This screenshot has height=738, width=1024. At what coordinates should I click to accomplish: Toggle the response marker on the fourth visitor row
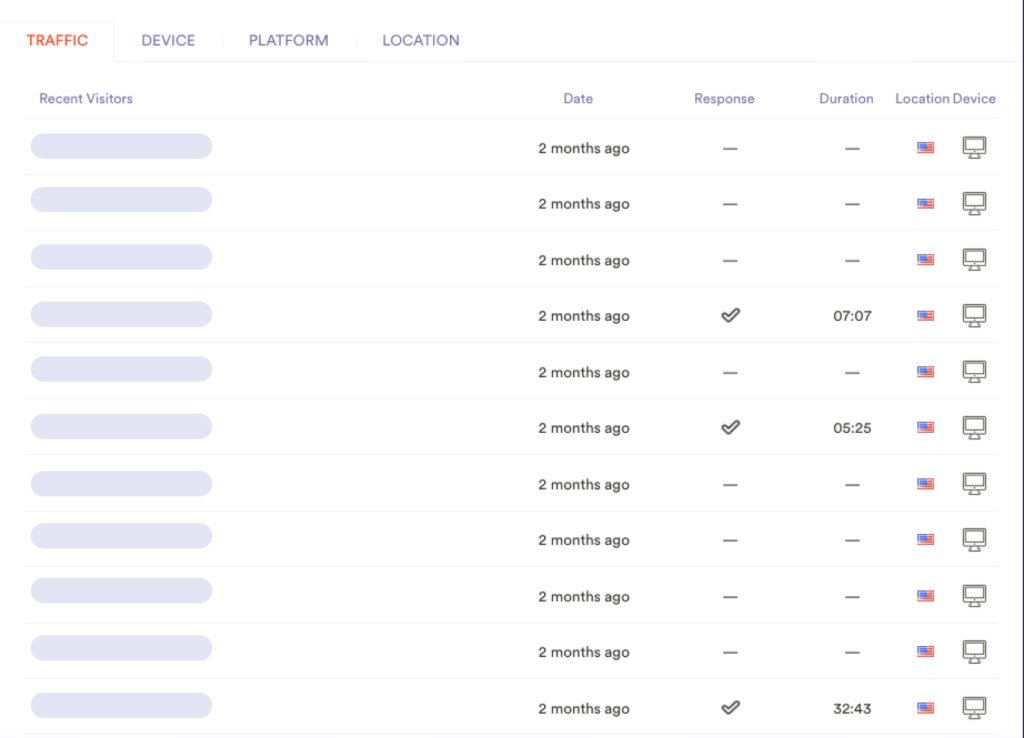coord(730,315)
